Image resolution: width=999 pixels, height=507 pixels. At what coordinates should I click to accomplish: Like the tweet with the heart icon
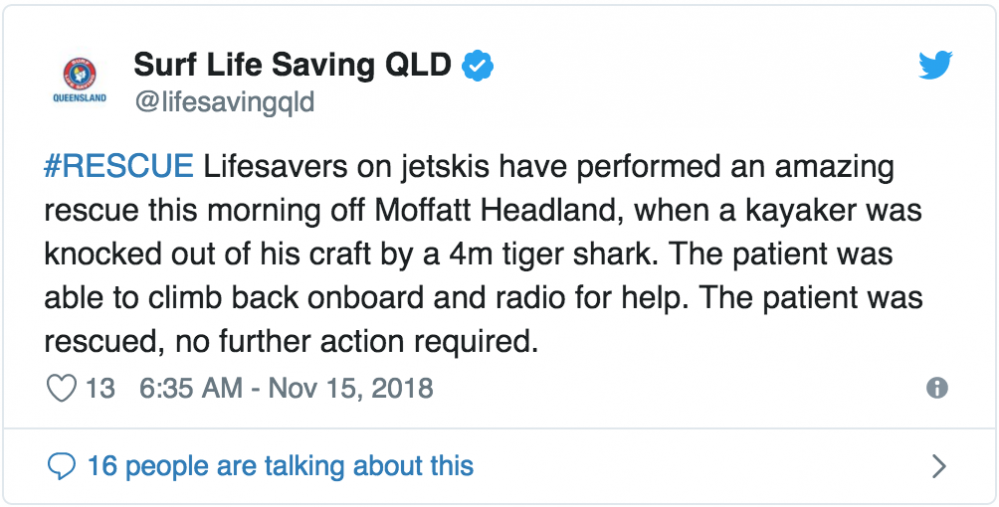[x=62, y=388]
